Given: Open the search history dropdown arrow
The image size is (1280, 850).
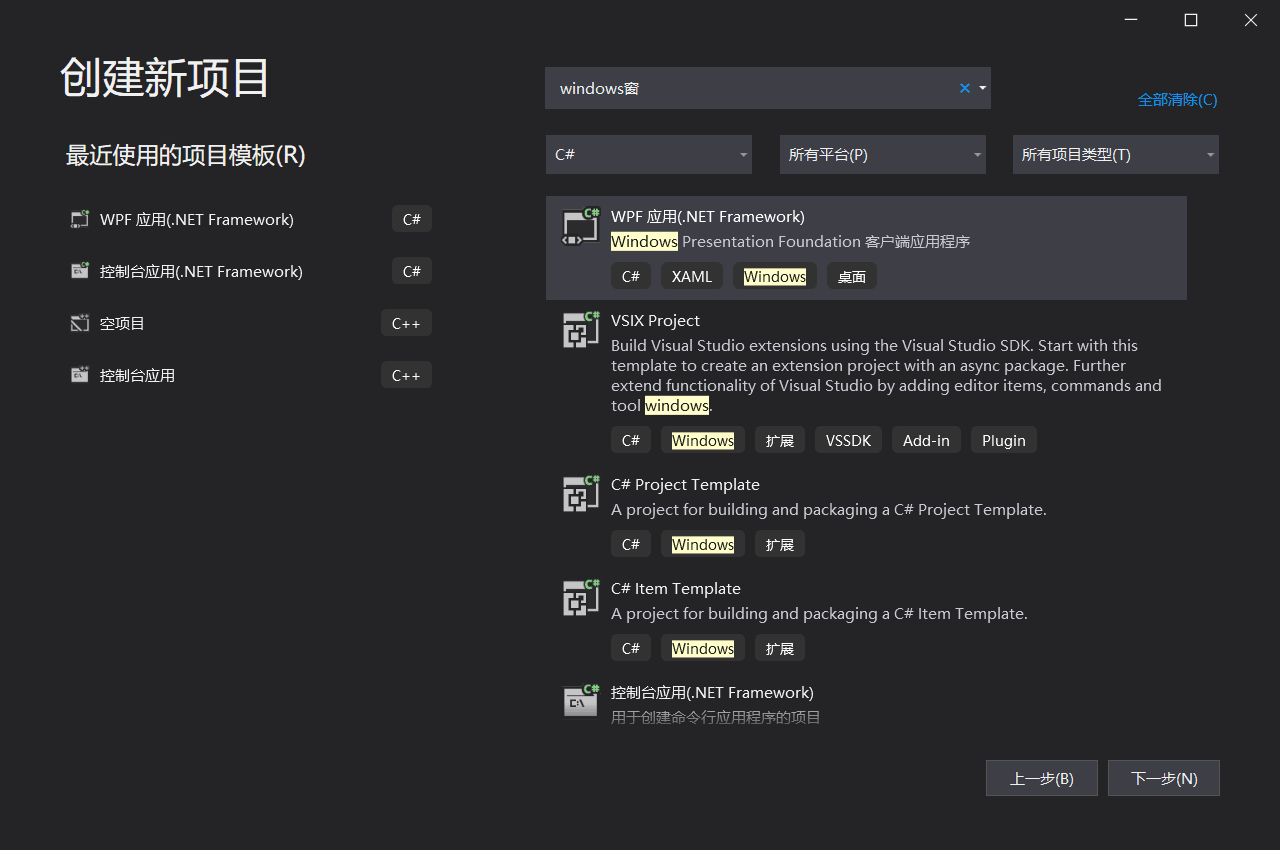Looking at the screenshot, I should pos(983,88).
